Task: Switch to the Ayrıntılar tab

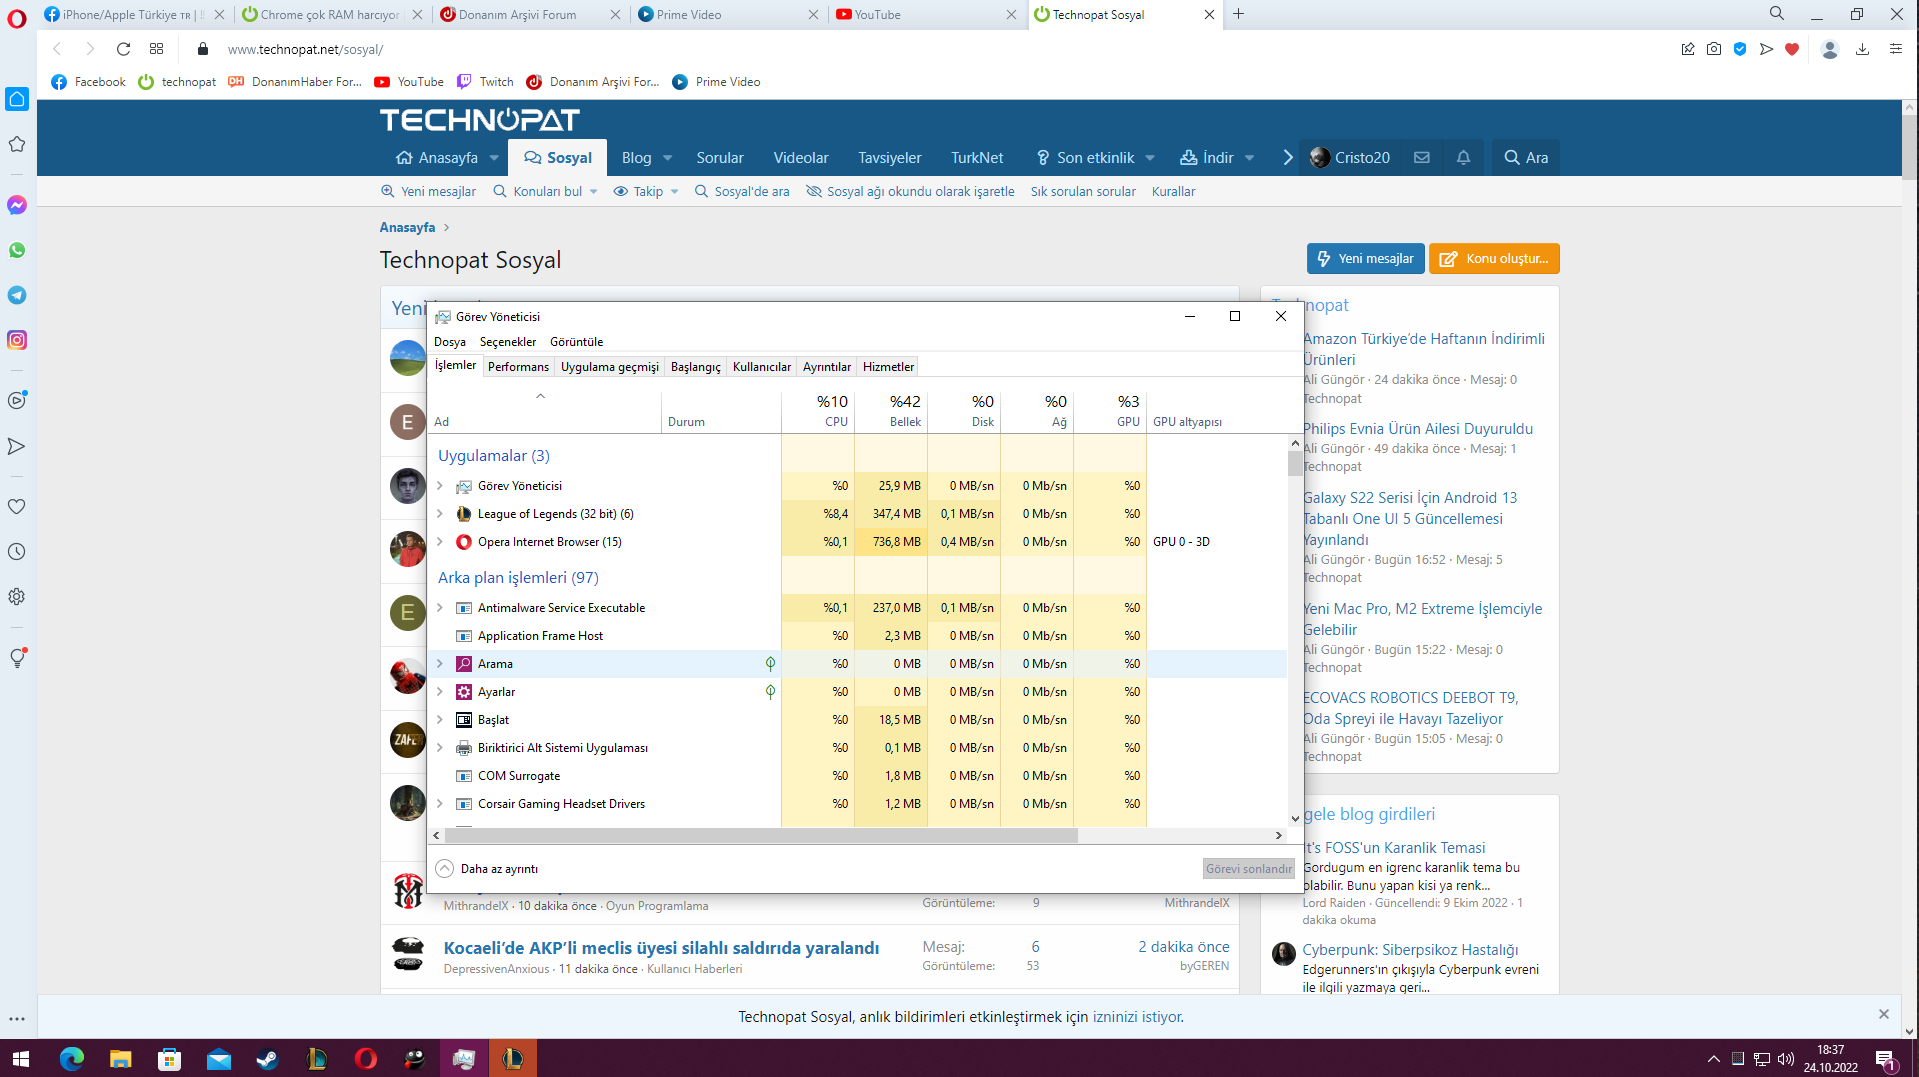Action: click(x=827, y=367)
